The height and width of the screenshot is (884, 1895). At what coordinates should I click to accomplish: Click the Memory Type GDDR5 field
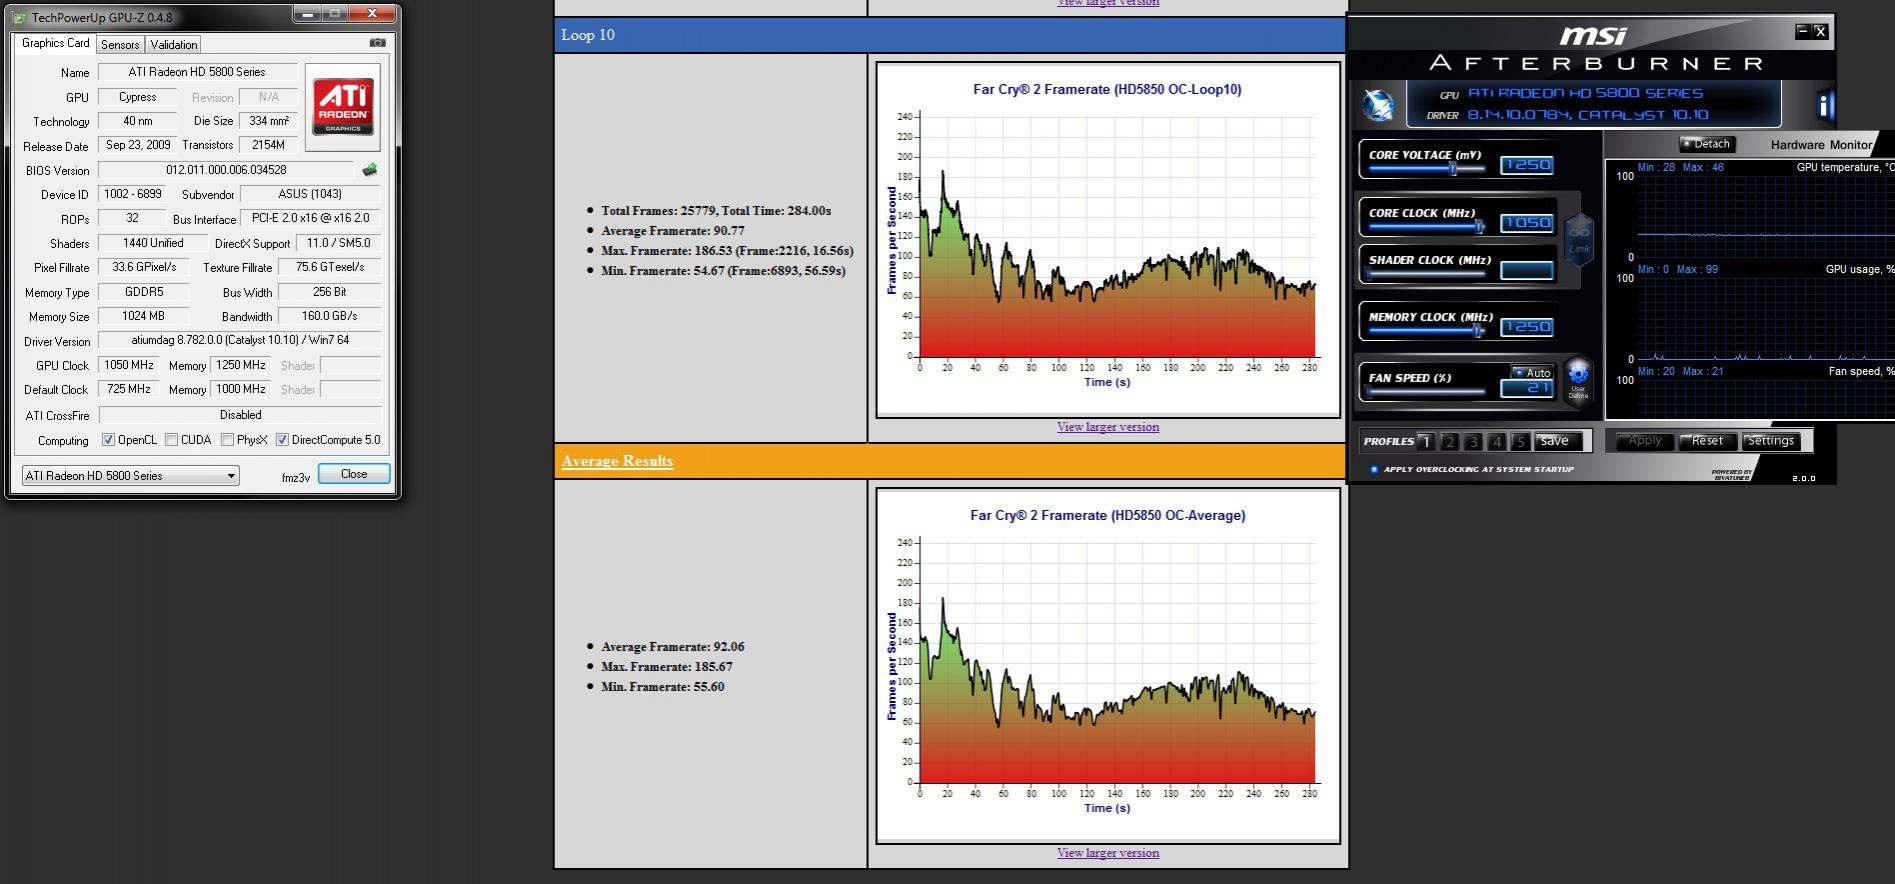(x=144, y=292)
